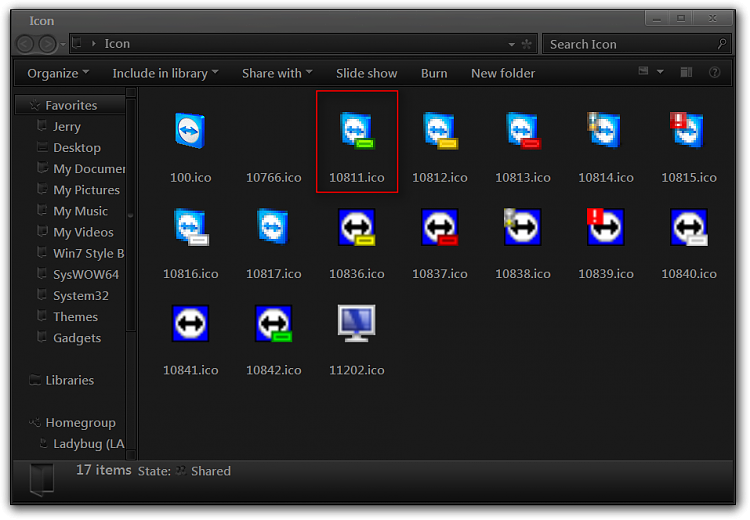Click the New folder button
Viewport: 750px width, 520px height.
coord(503,73)
